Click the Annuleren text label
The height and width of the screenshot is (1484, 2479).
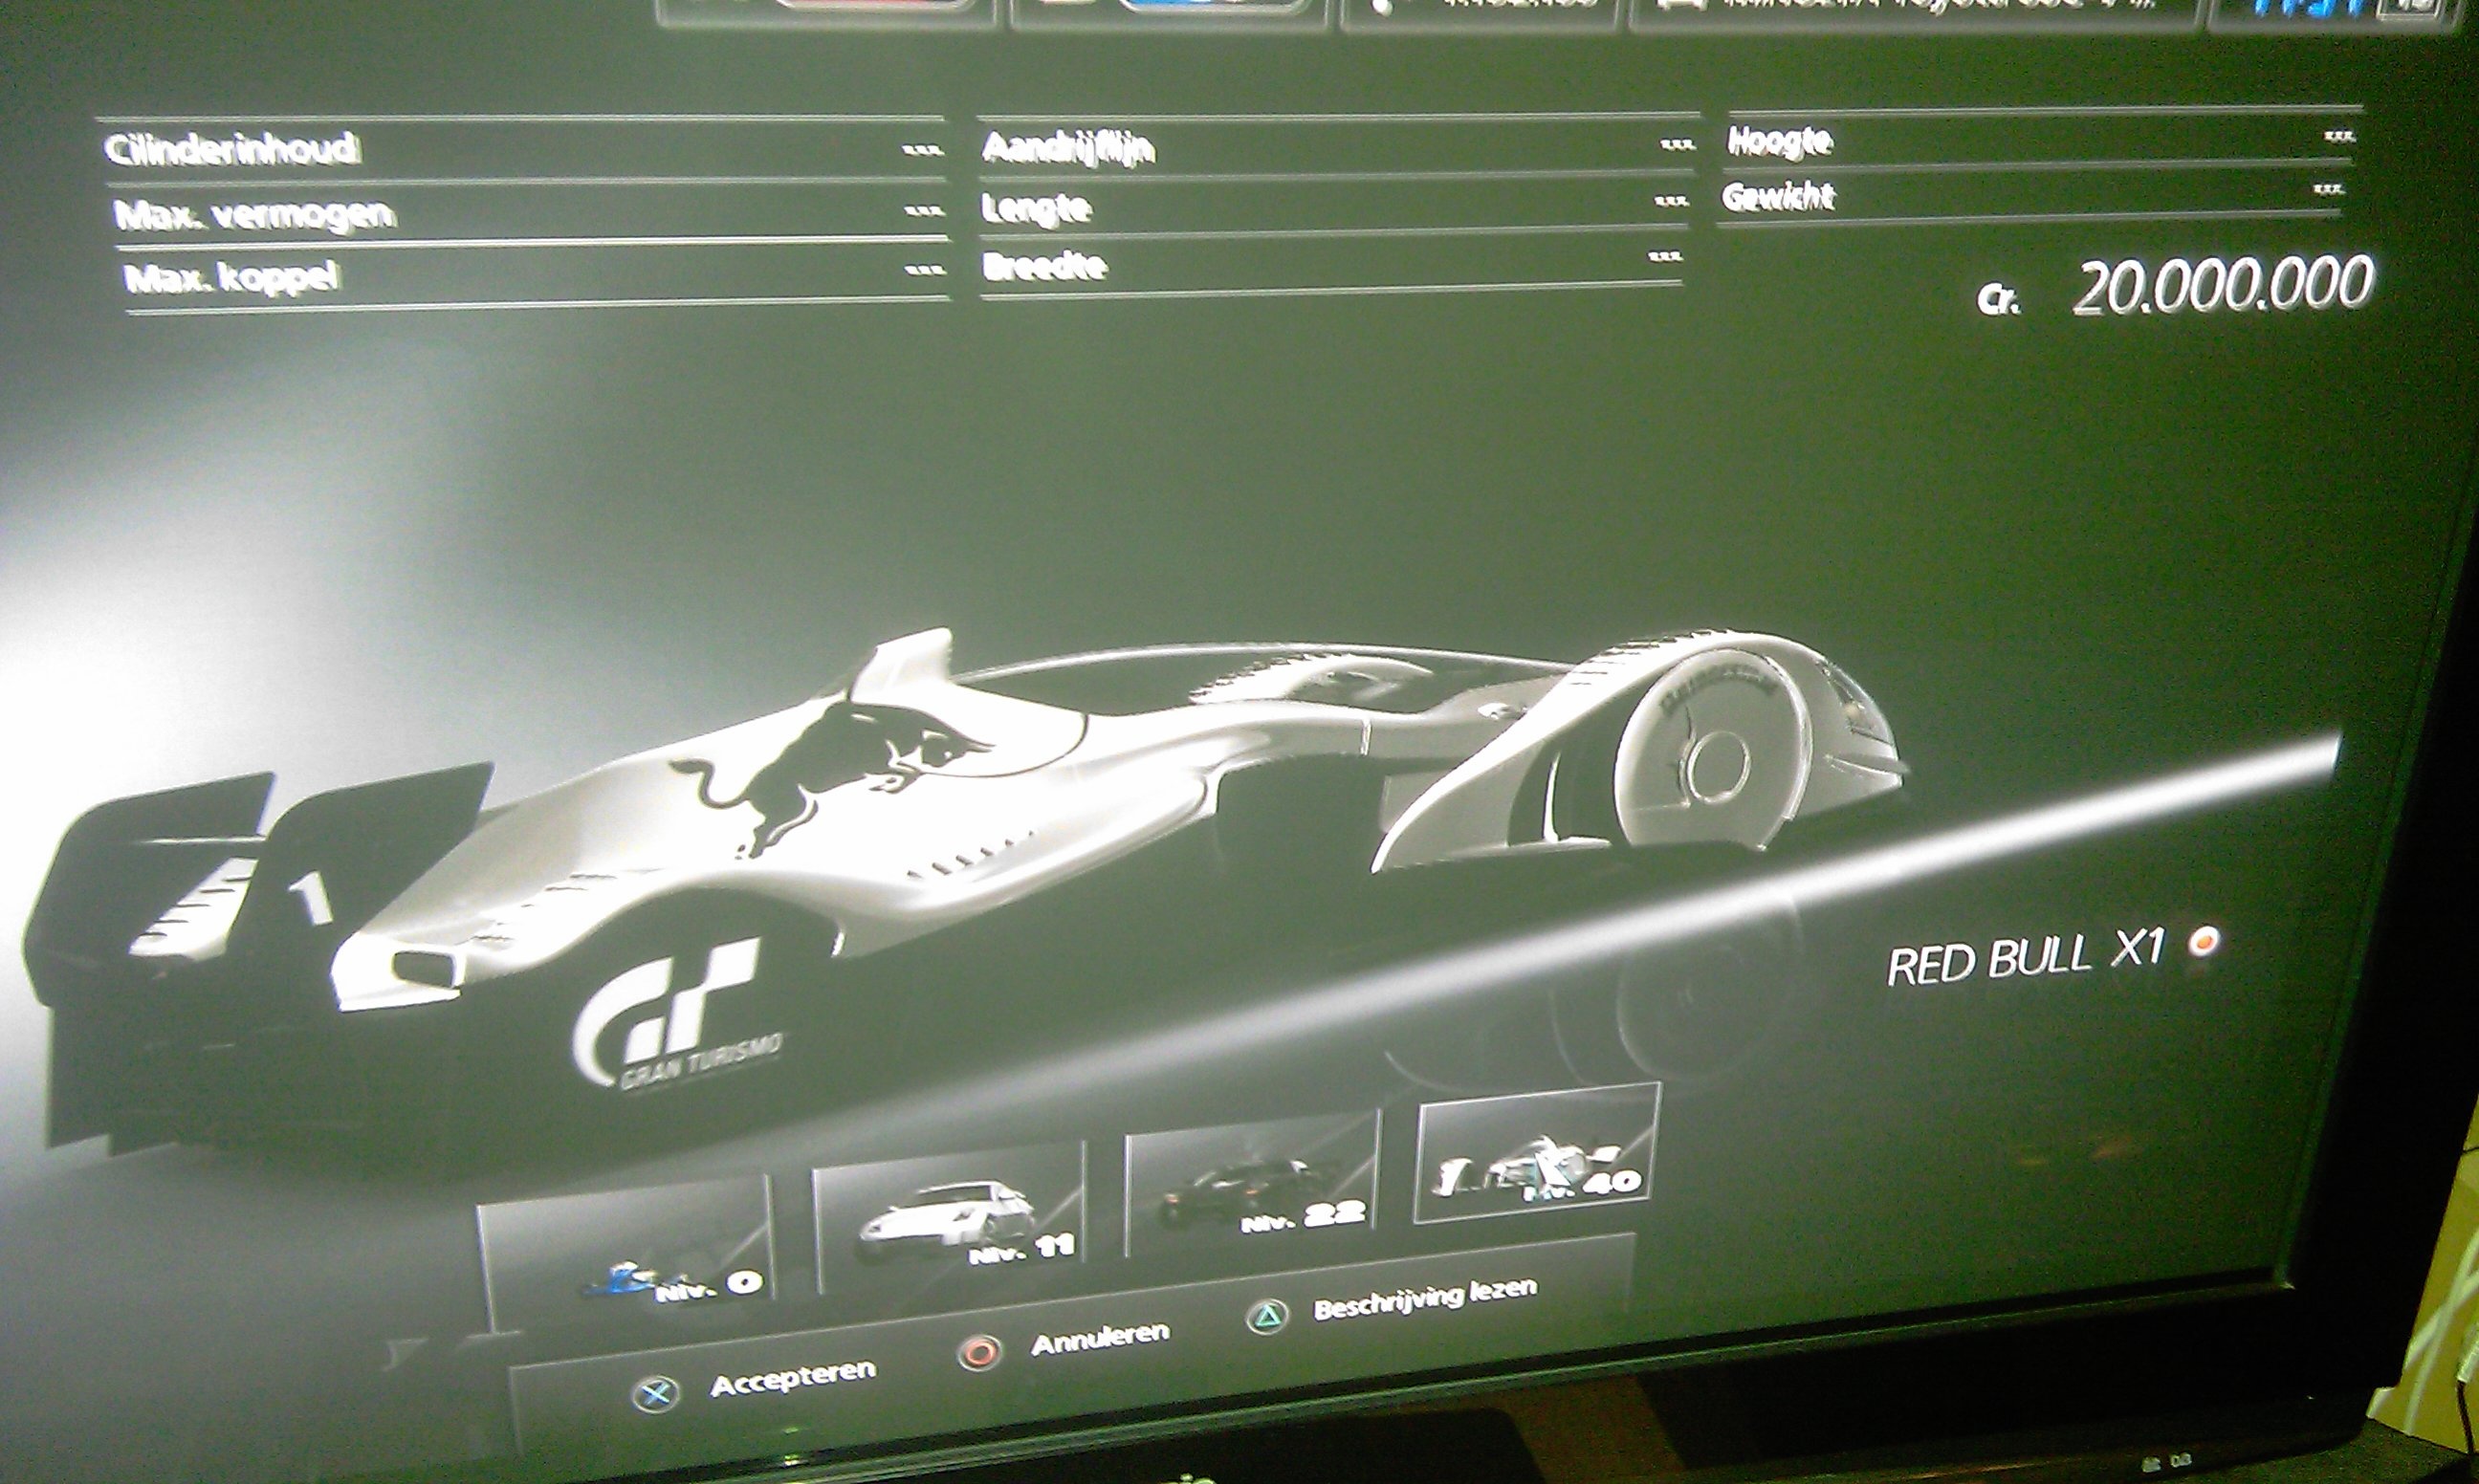pyautogui.click(x=1099, y=1340)
